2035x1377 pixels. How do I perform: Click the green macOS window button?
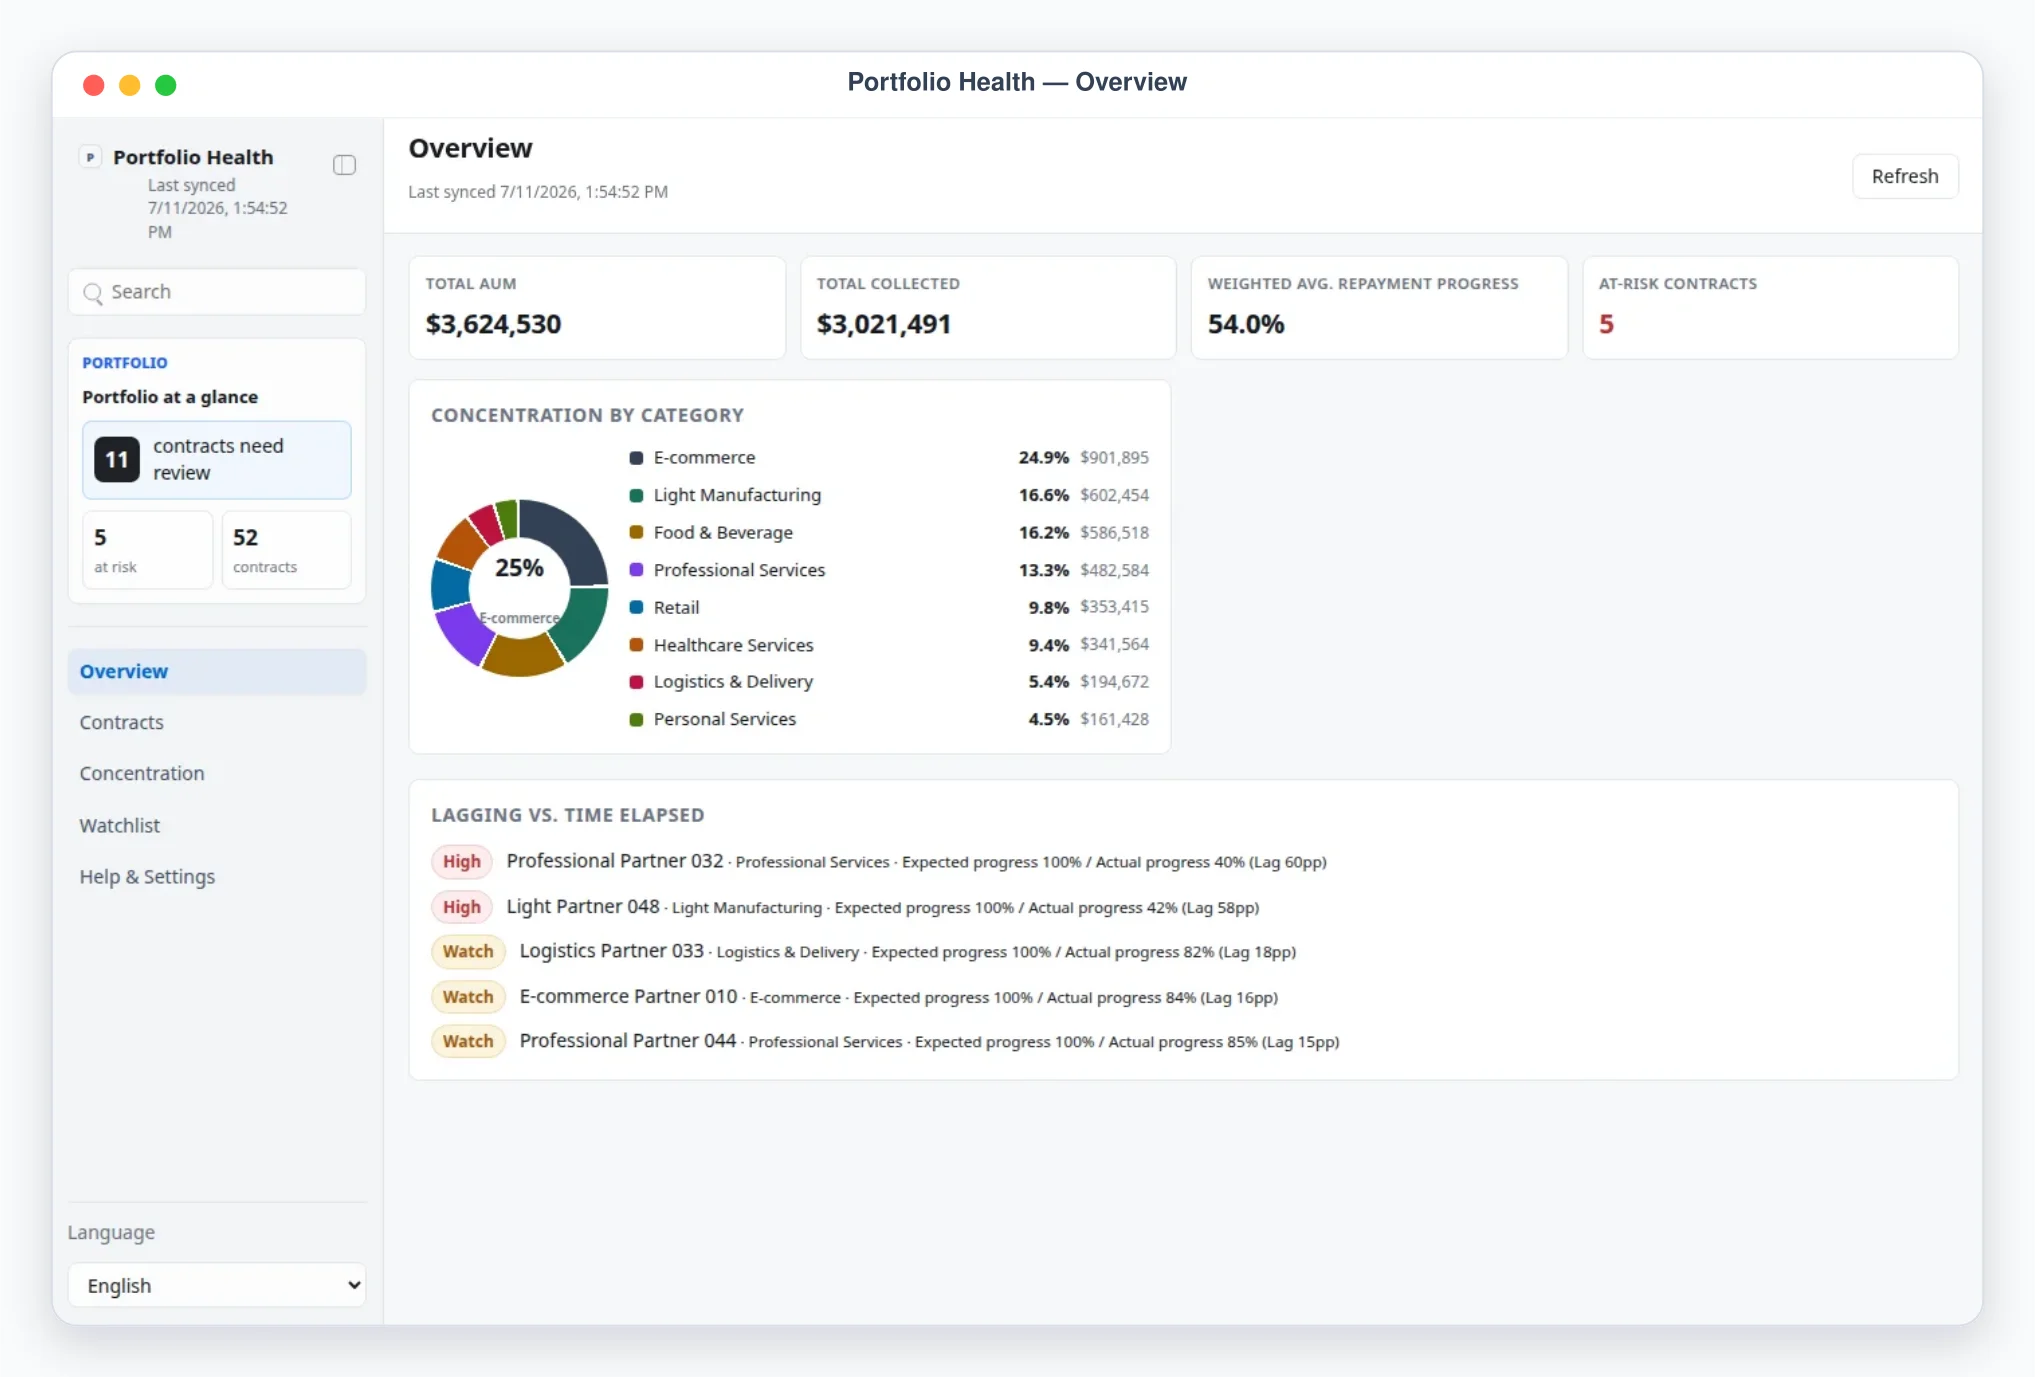[166, 85]
